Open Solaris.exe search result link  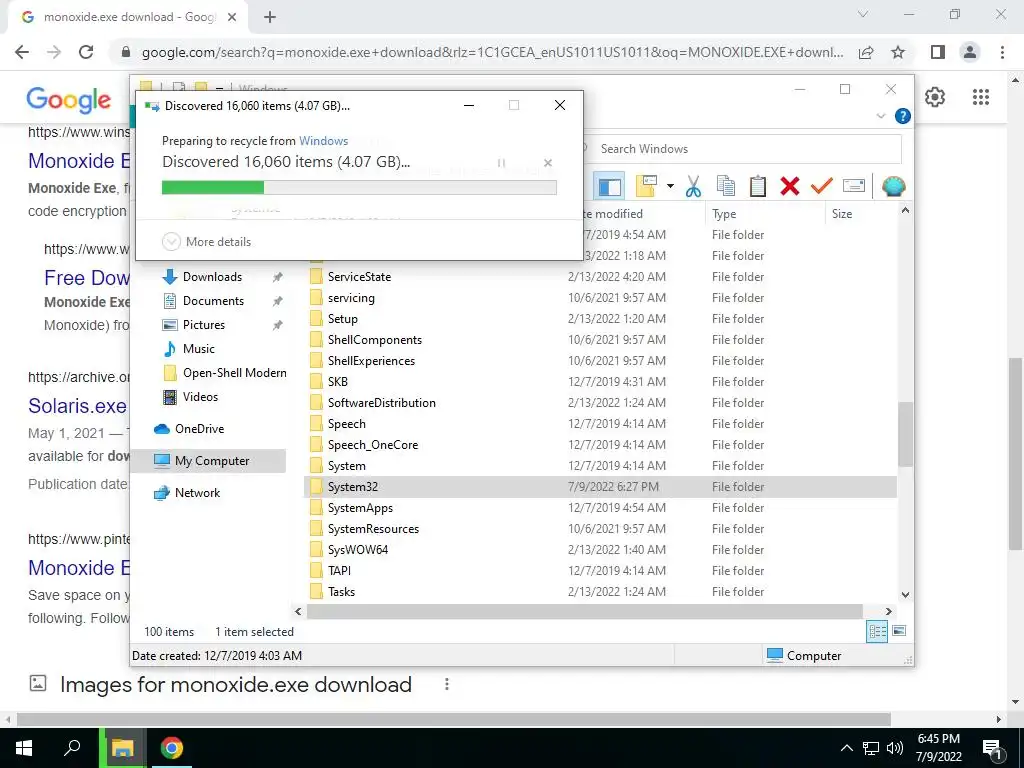[77, 406]
